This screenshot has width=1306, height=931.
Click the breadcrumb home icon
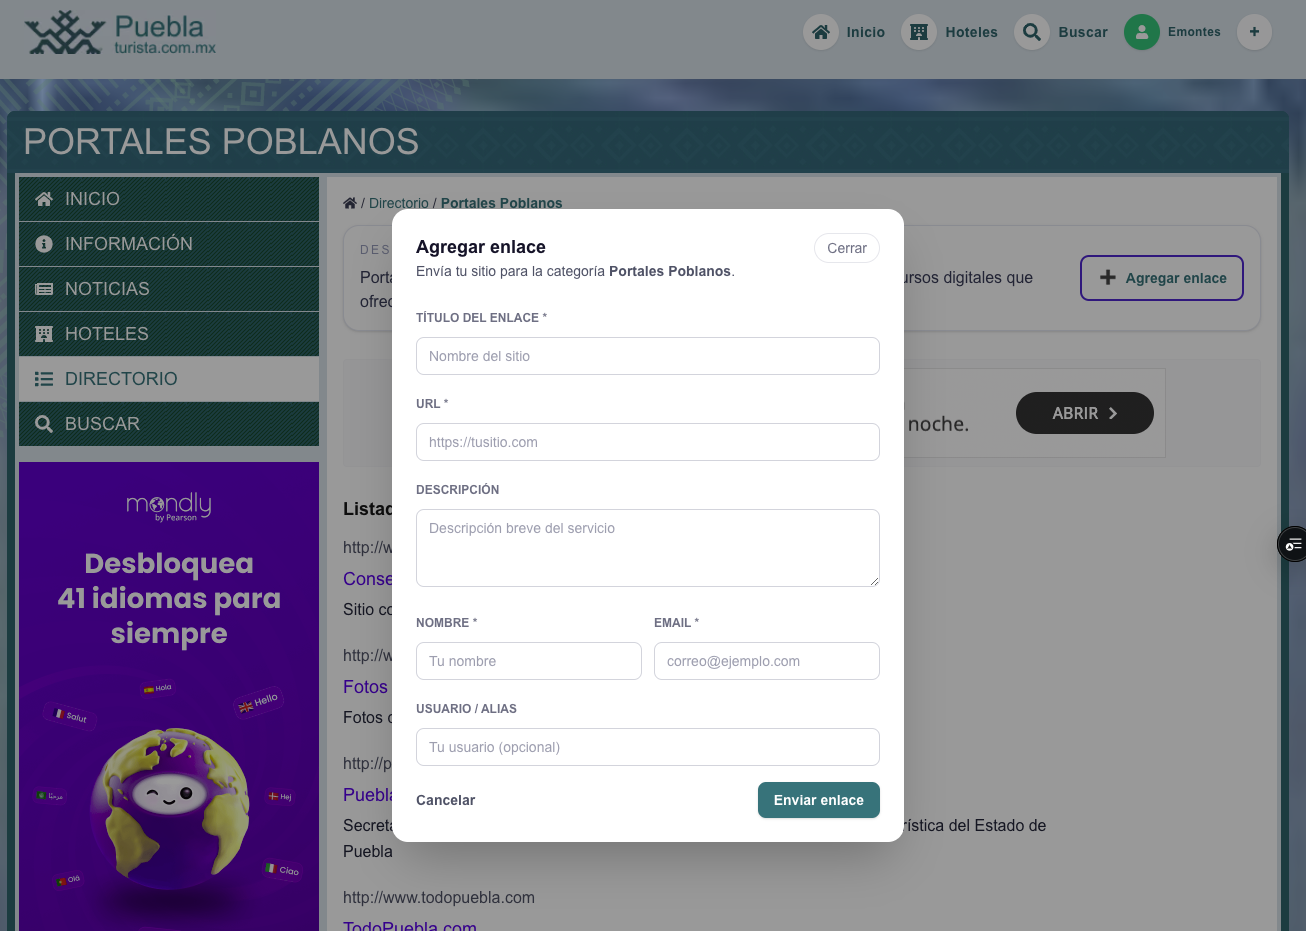(x=350, y=203)
